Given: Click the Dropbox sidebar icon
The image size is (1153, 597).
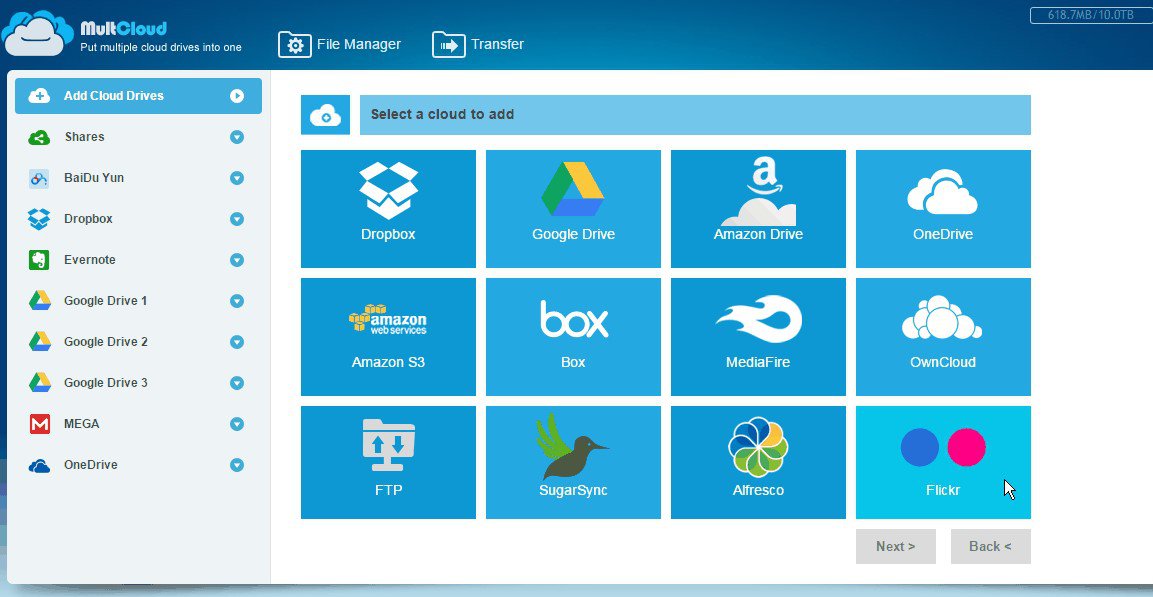Looking at the screenshot, I should [x=39, y=219].
